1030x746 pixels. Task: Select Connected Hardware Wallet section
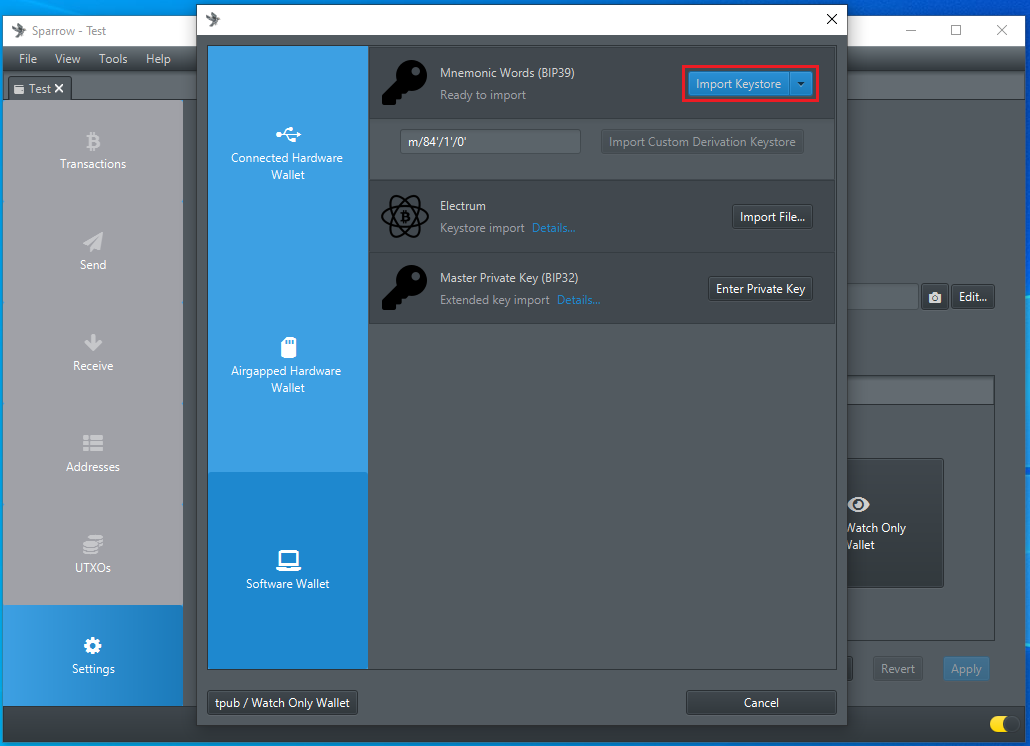[288, 152]
